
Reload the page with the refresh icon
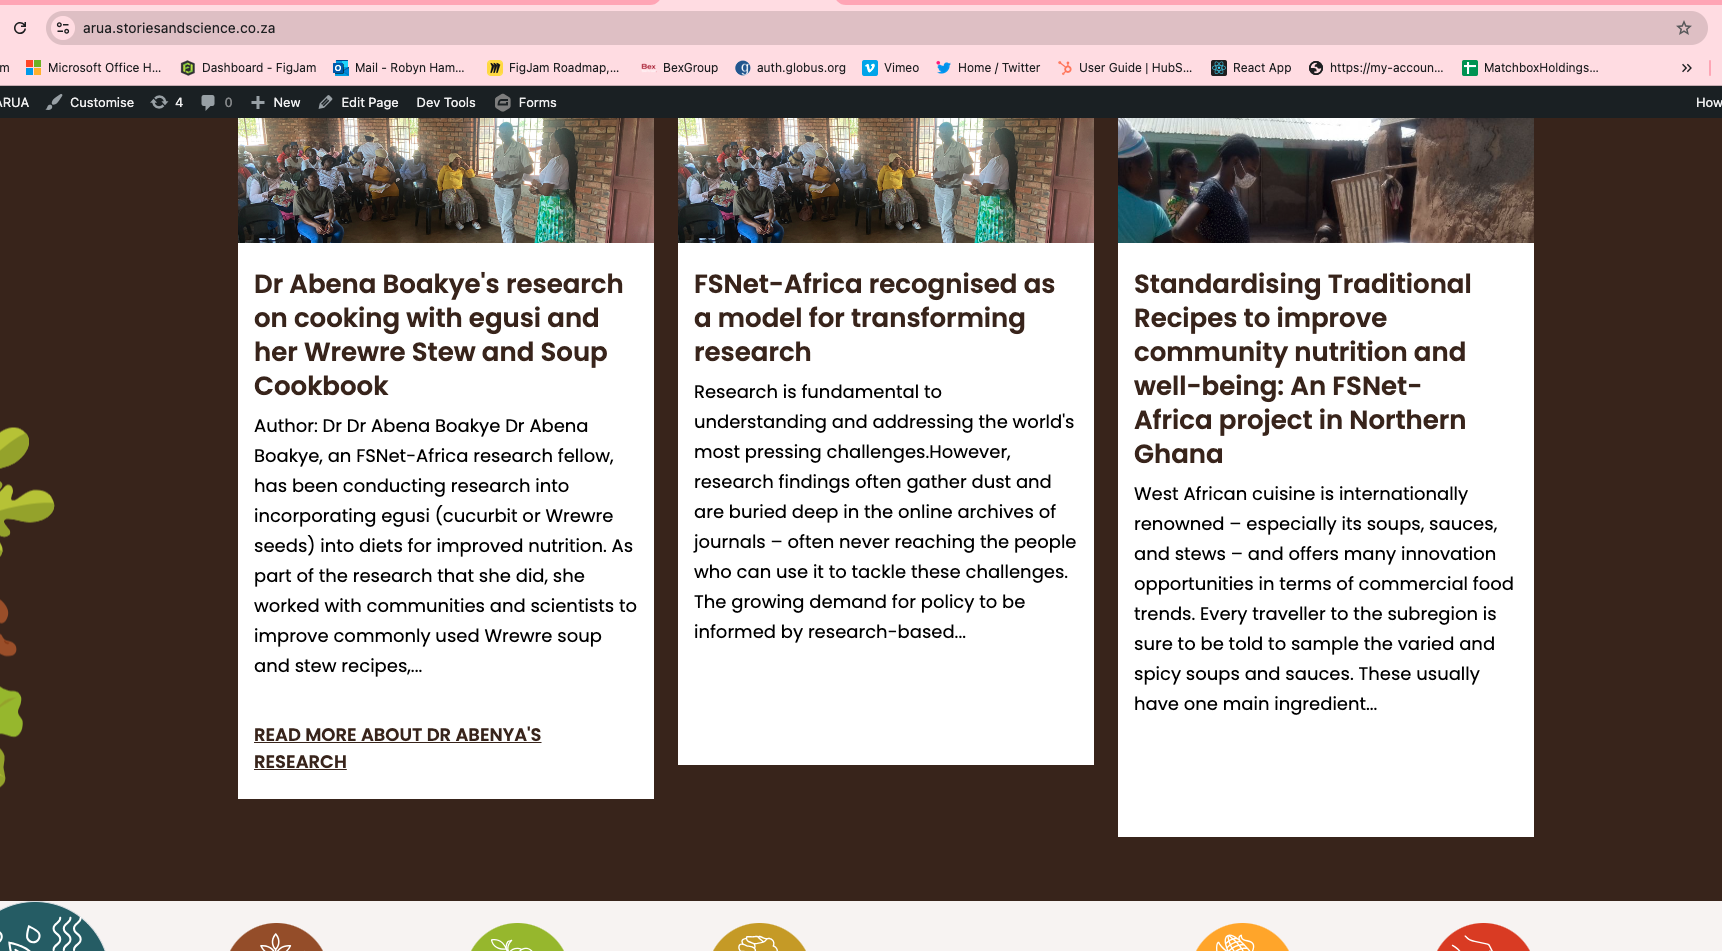pyautogui.click(x=20, y=28)
